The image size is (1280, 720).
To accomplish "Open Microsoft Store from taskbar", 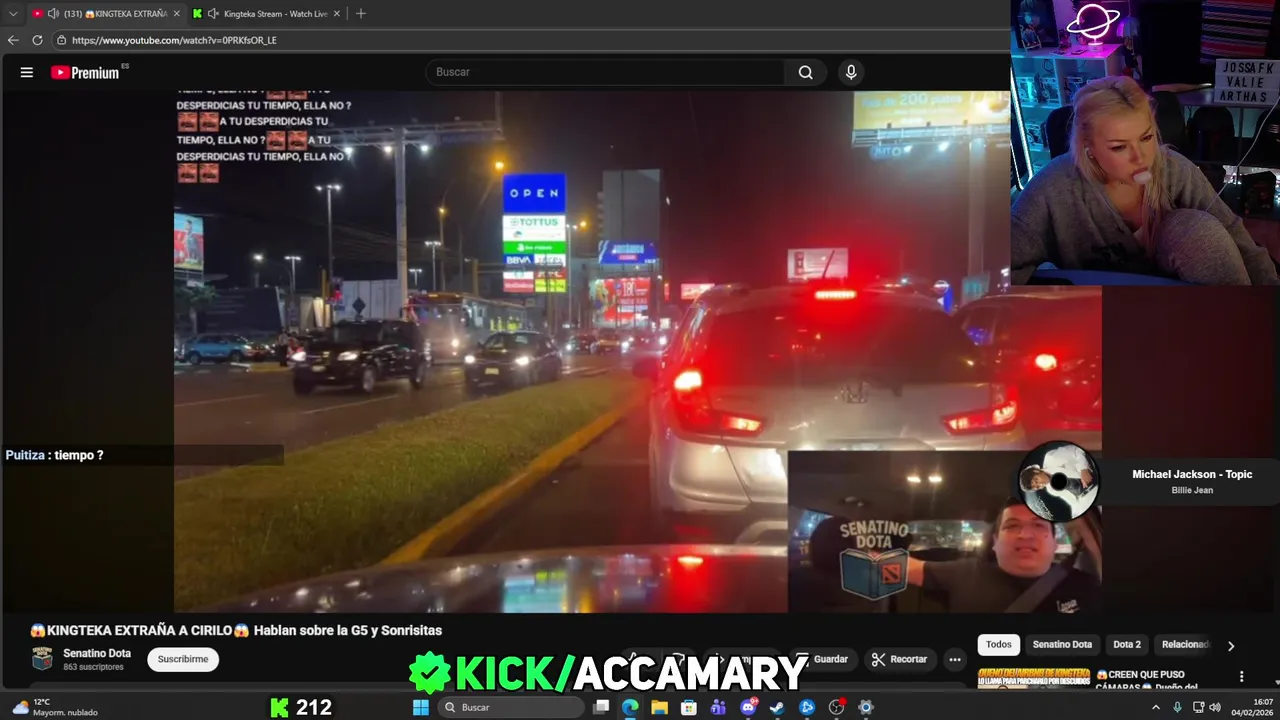I will [x=689, y=707].
